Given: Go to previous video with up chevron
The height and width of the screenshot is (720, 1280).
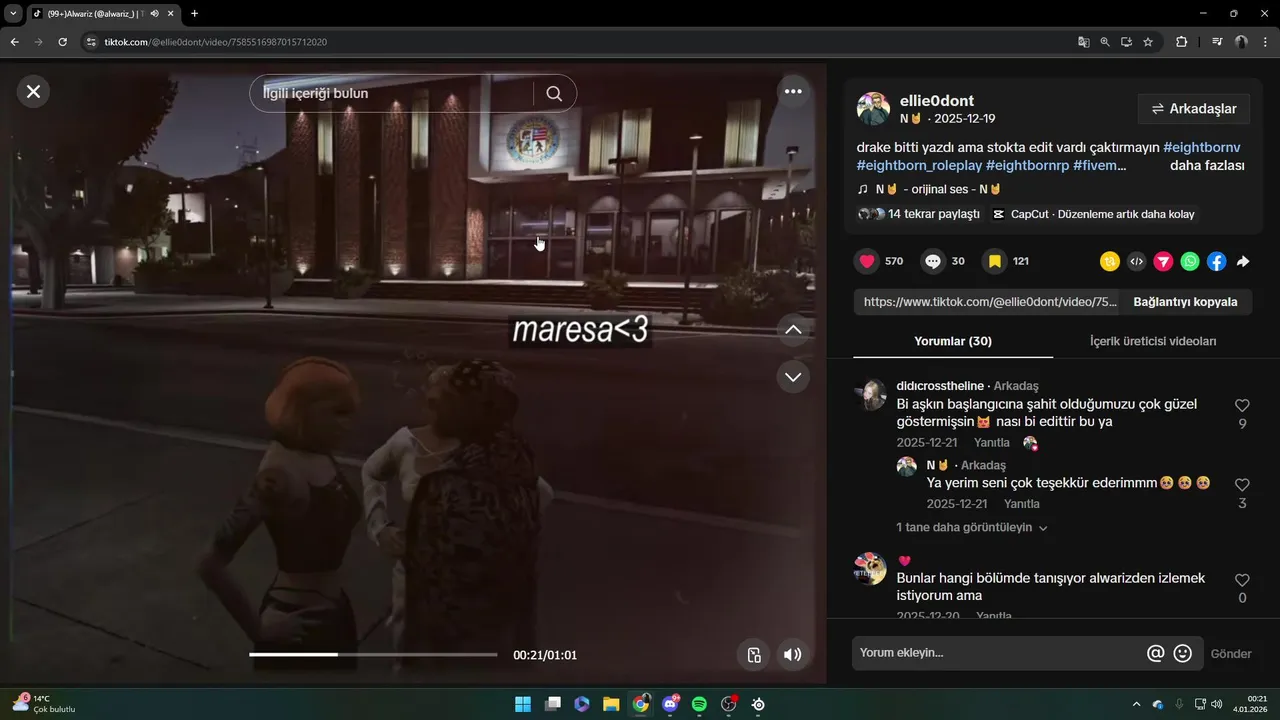Looking at the screenshot, I should coord(793,330).
